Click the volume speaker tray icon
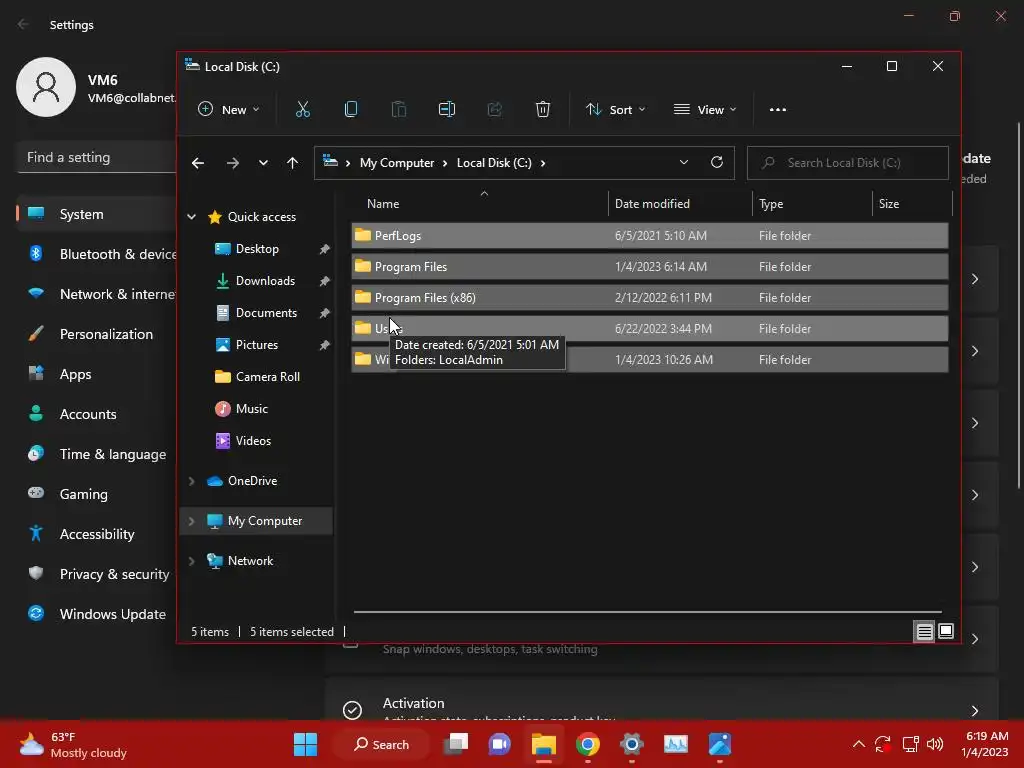The width and height of the screenshot is (1024, 768). (935, 744)
